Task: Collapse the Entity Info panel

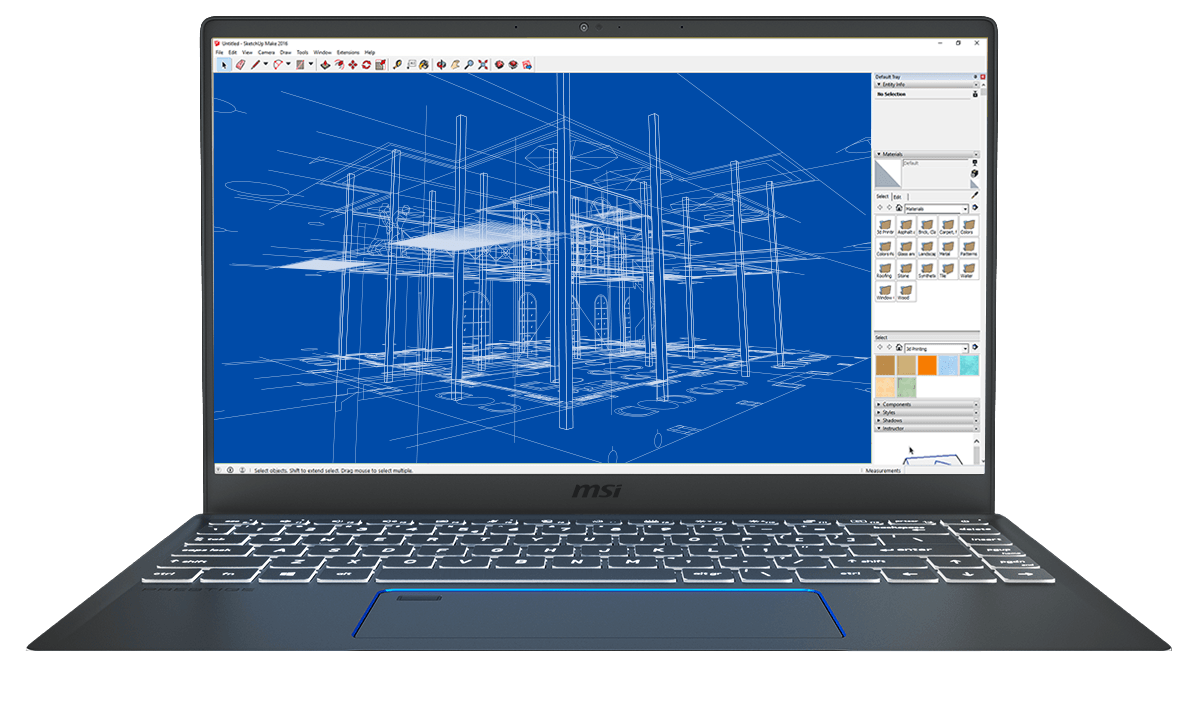Action: click(878, 85)
